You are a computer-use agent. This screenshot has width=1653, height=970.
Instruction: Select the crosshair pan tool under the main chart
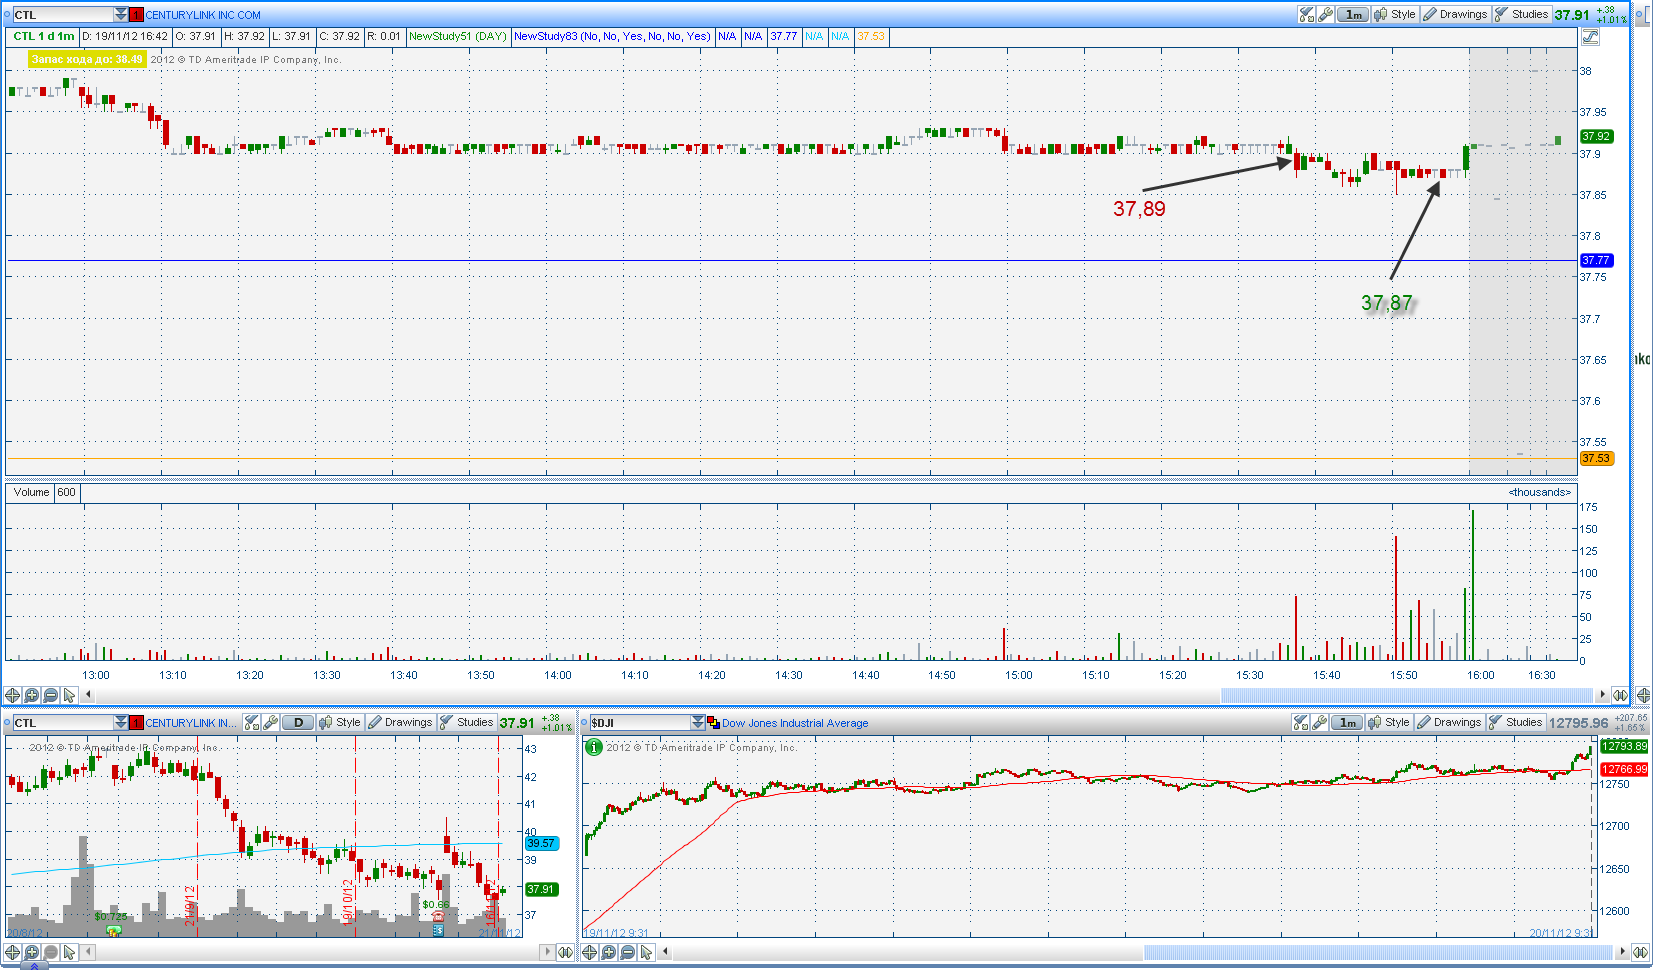12,695
